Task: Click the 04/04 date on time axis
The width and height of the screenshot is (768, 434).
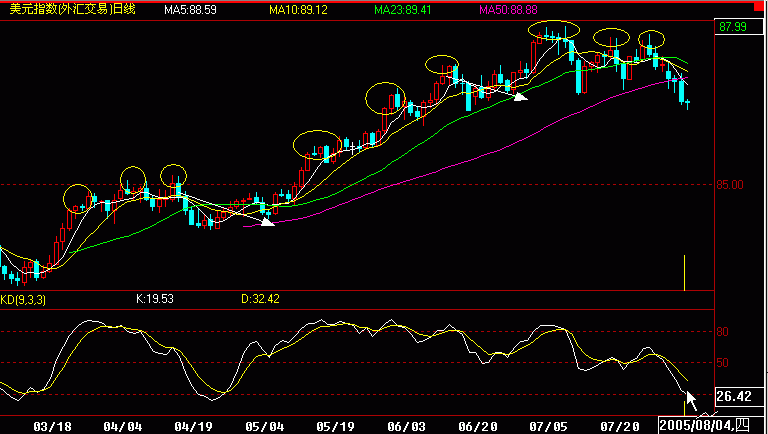Action: 123,427
